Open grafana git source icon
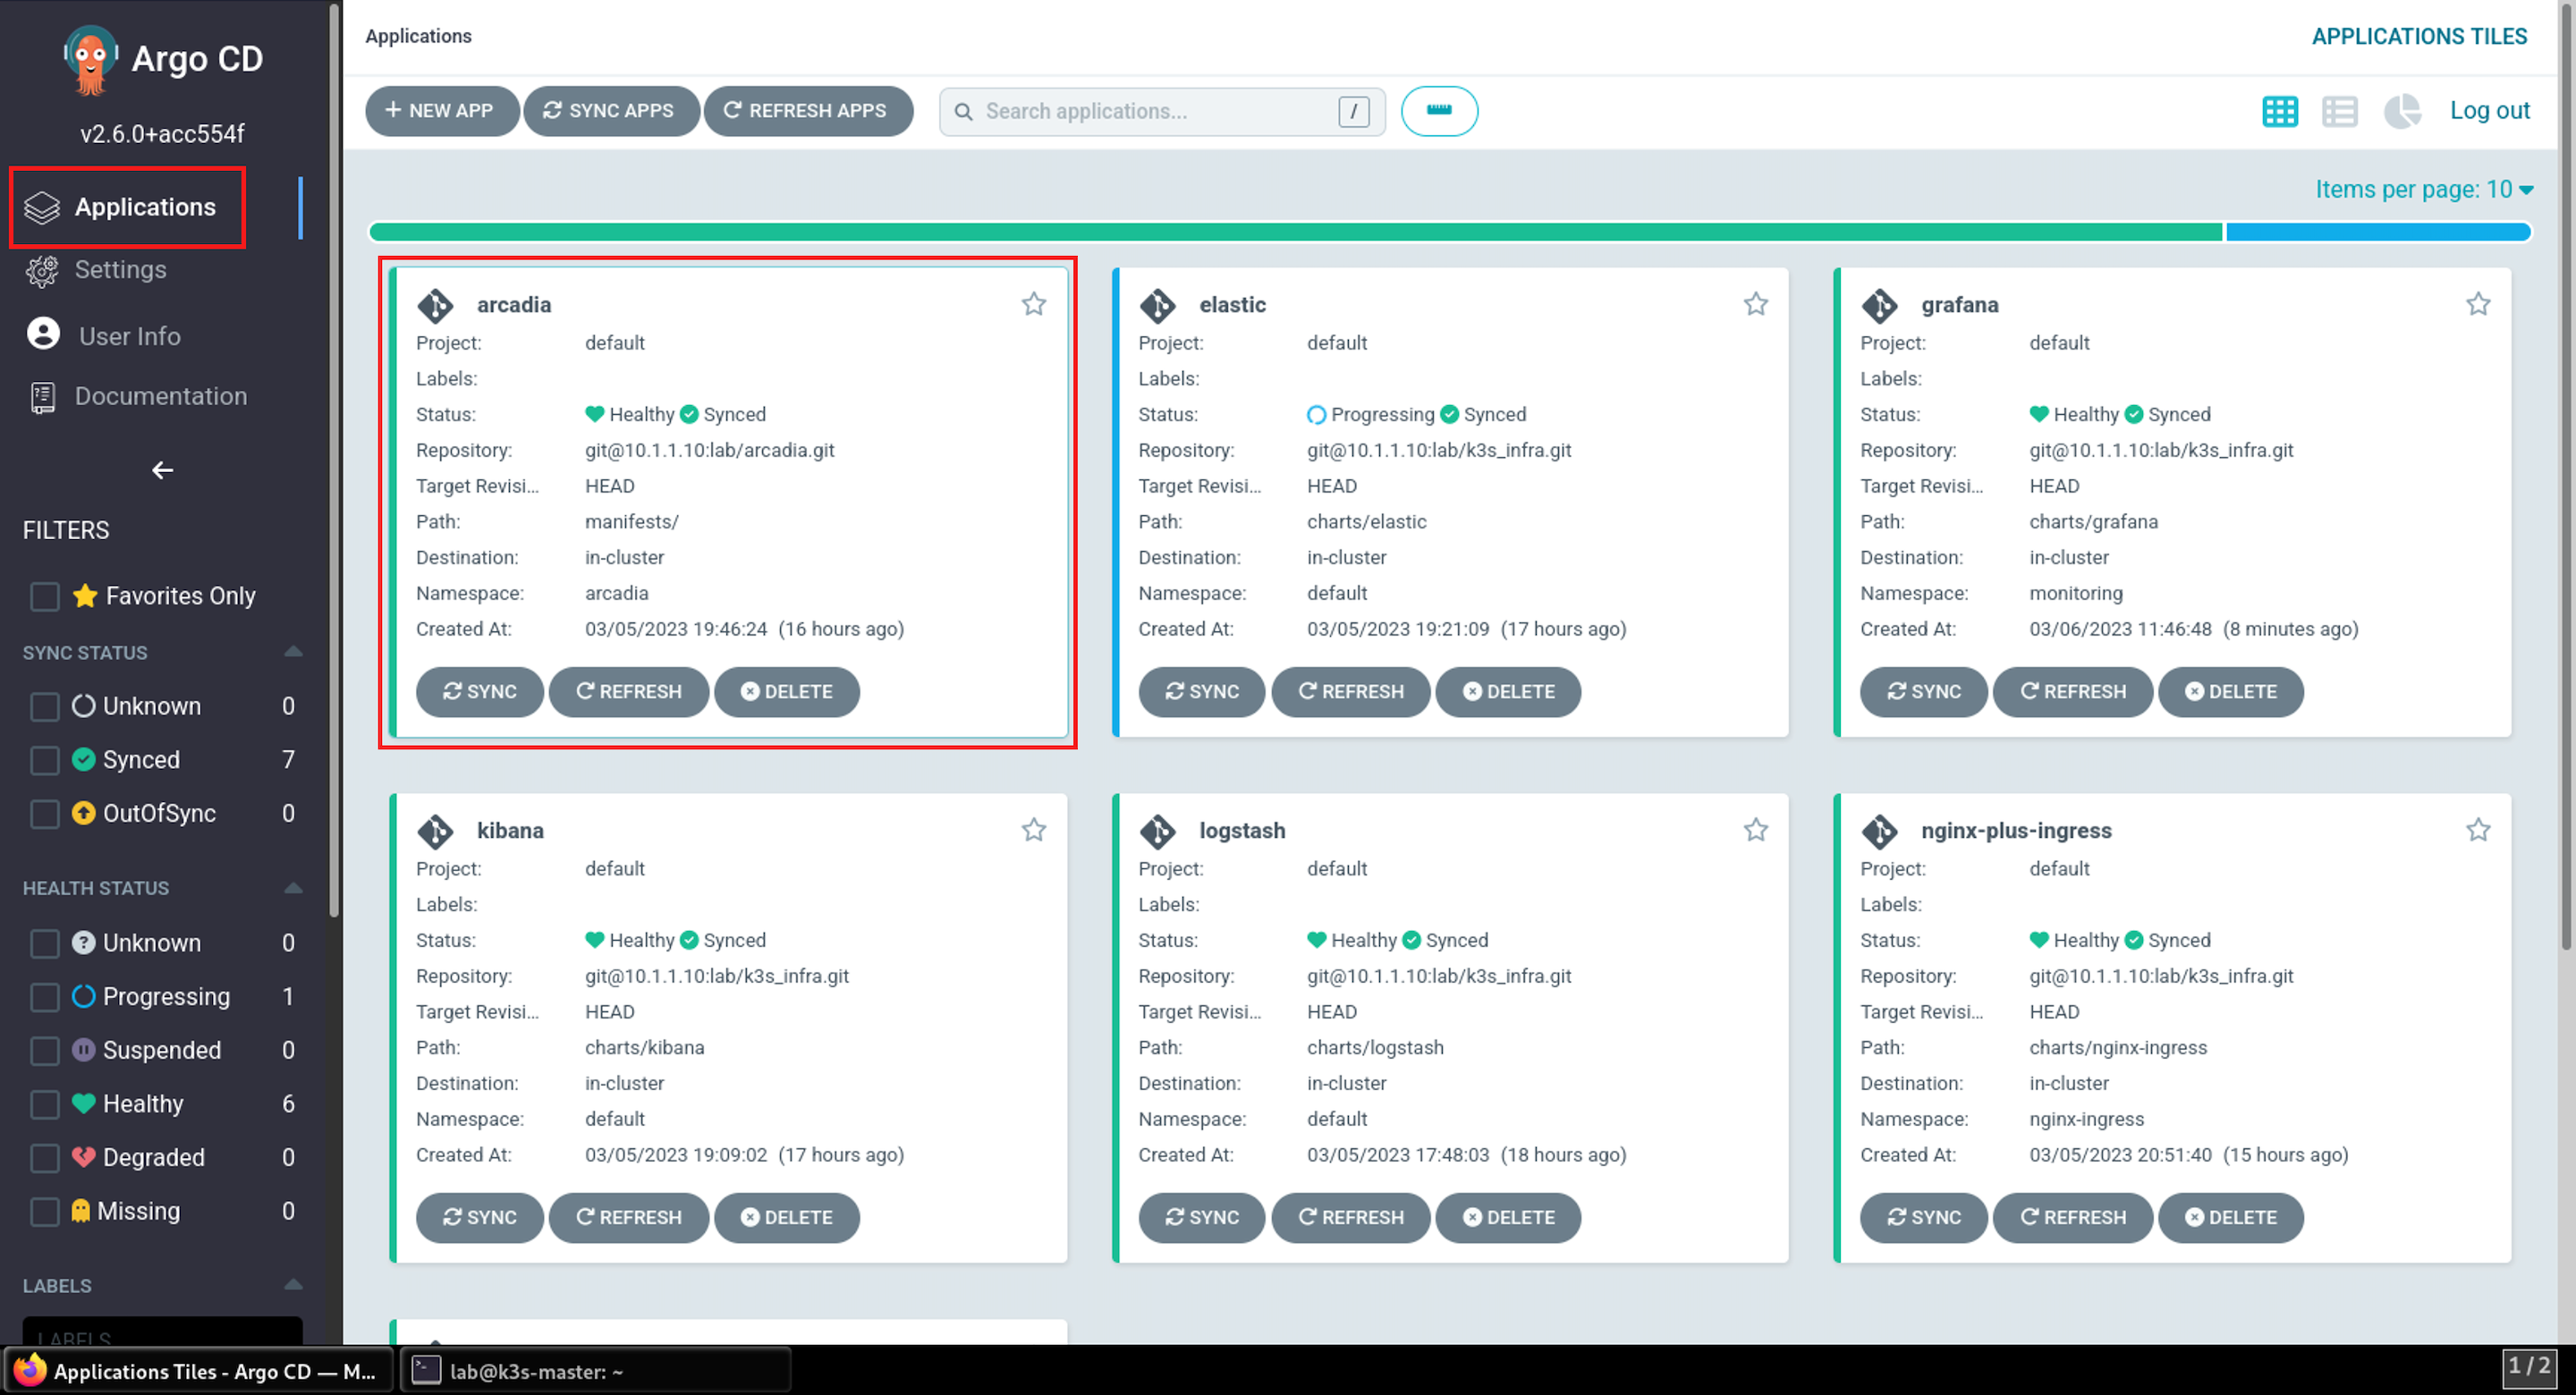Screen dimensions: 2576x1395 [x=1879, y=305]
